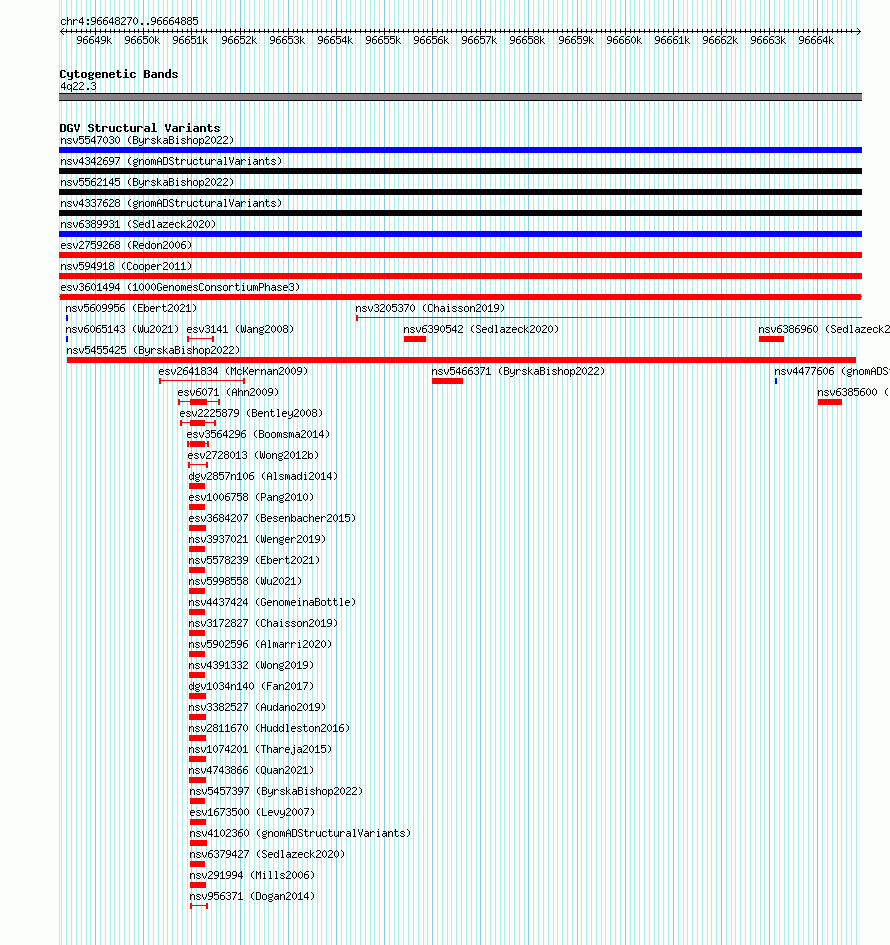Click the red block under nsv6390542
This screenshot has height=945, width=890.
click(415, 339)
